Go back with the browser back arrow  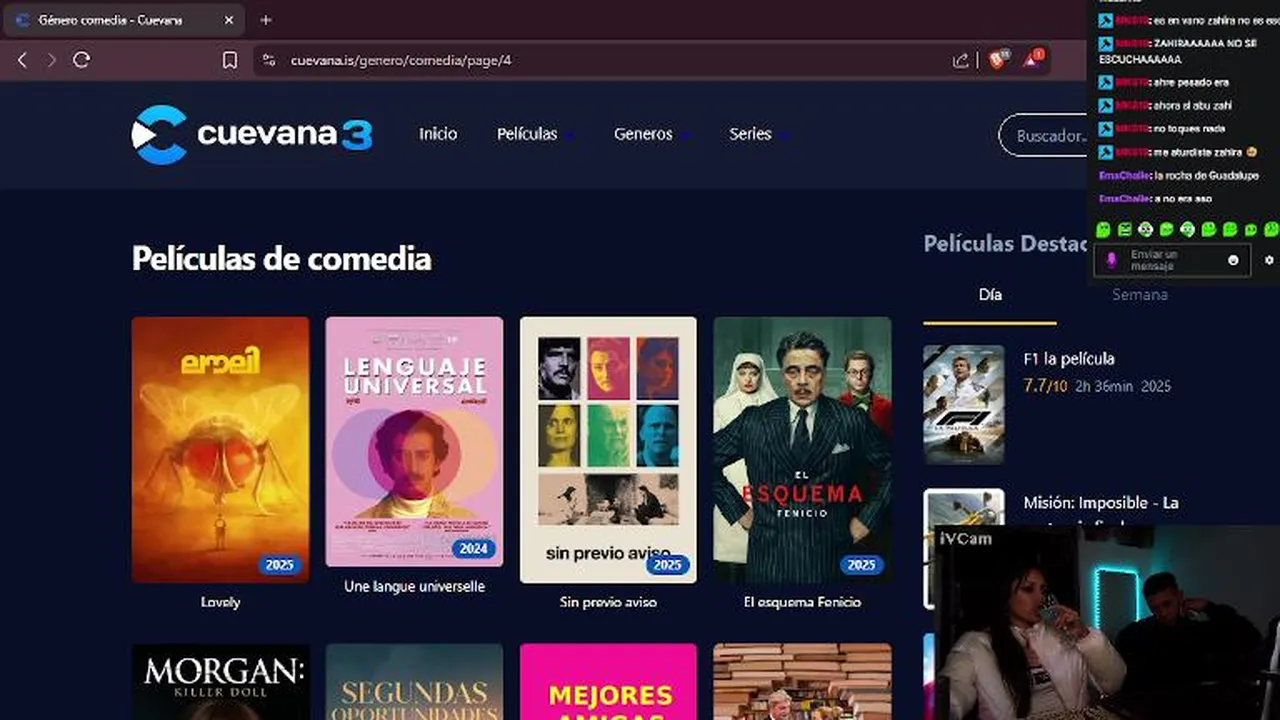pyautogui.click(x=22, y=60)
